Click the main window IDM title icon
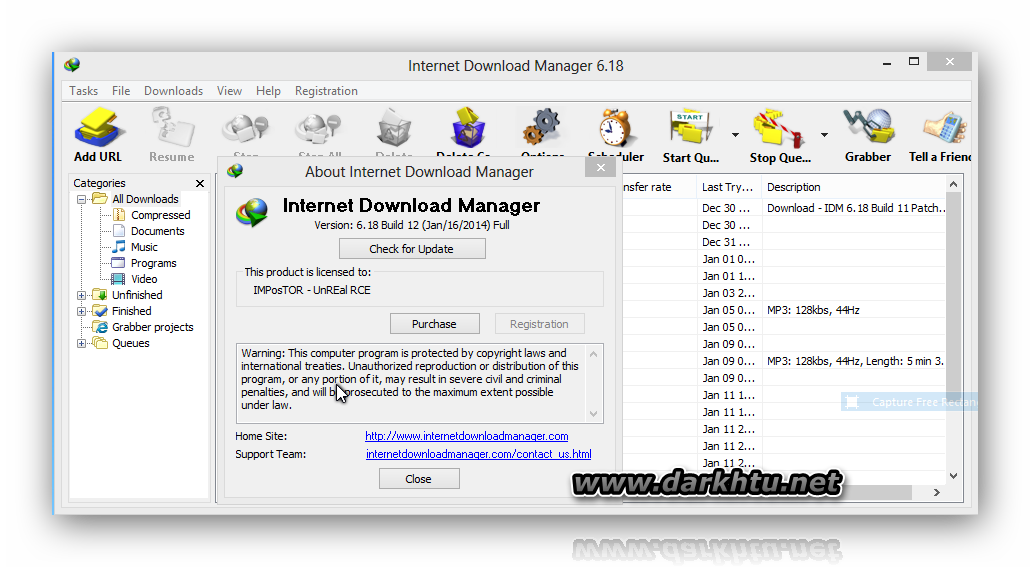 (x=72, y=64)
